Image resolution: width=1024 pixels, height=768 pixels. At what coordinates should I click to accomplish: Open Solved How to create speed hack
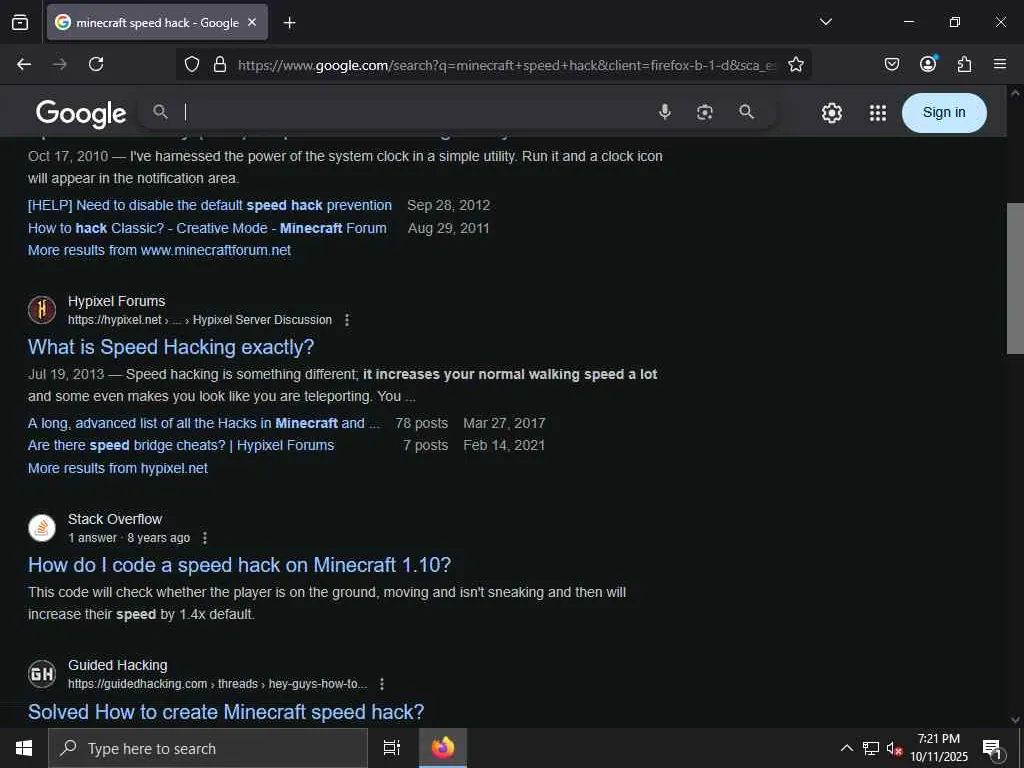click(x=226, y=712)
